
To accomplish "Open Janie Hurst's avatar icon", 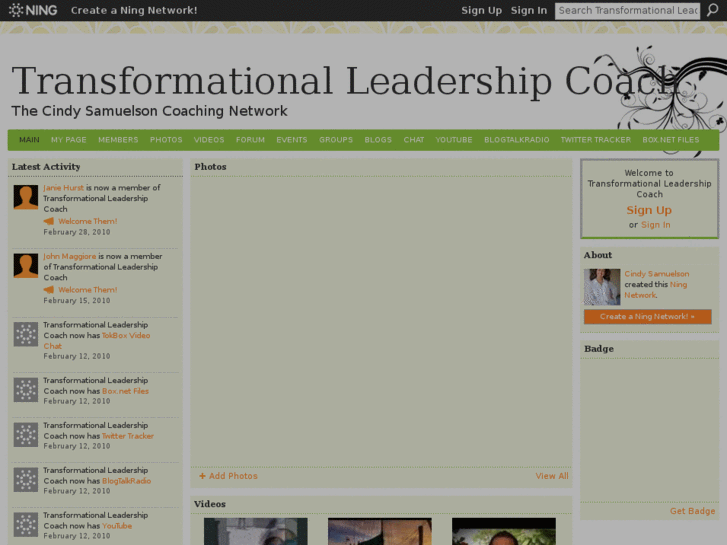I will 26,197.
